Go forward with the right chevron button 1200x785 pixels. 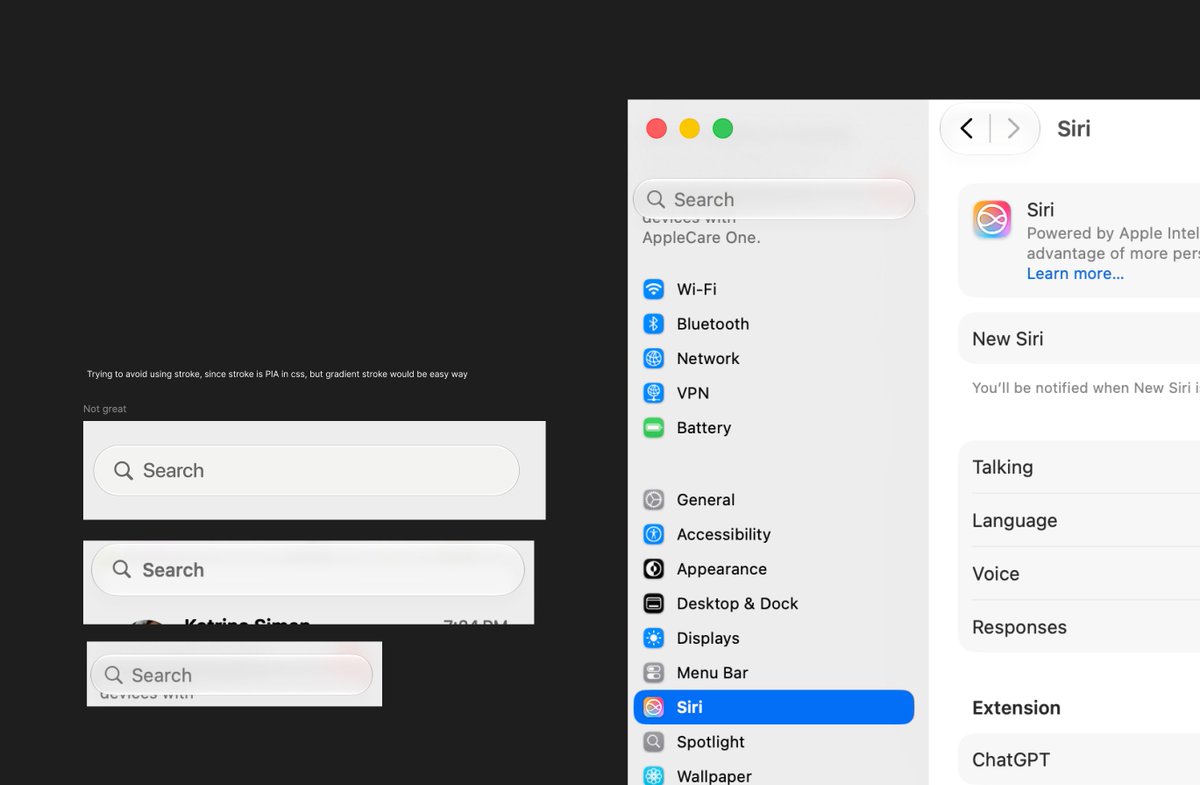(1013, 128)
